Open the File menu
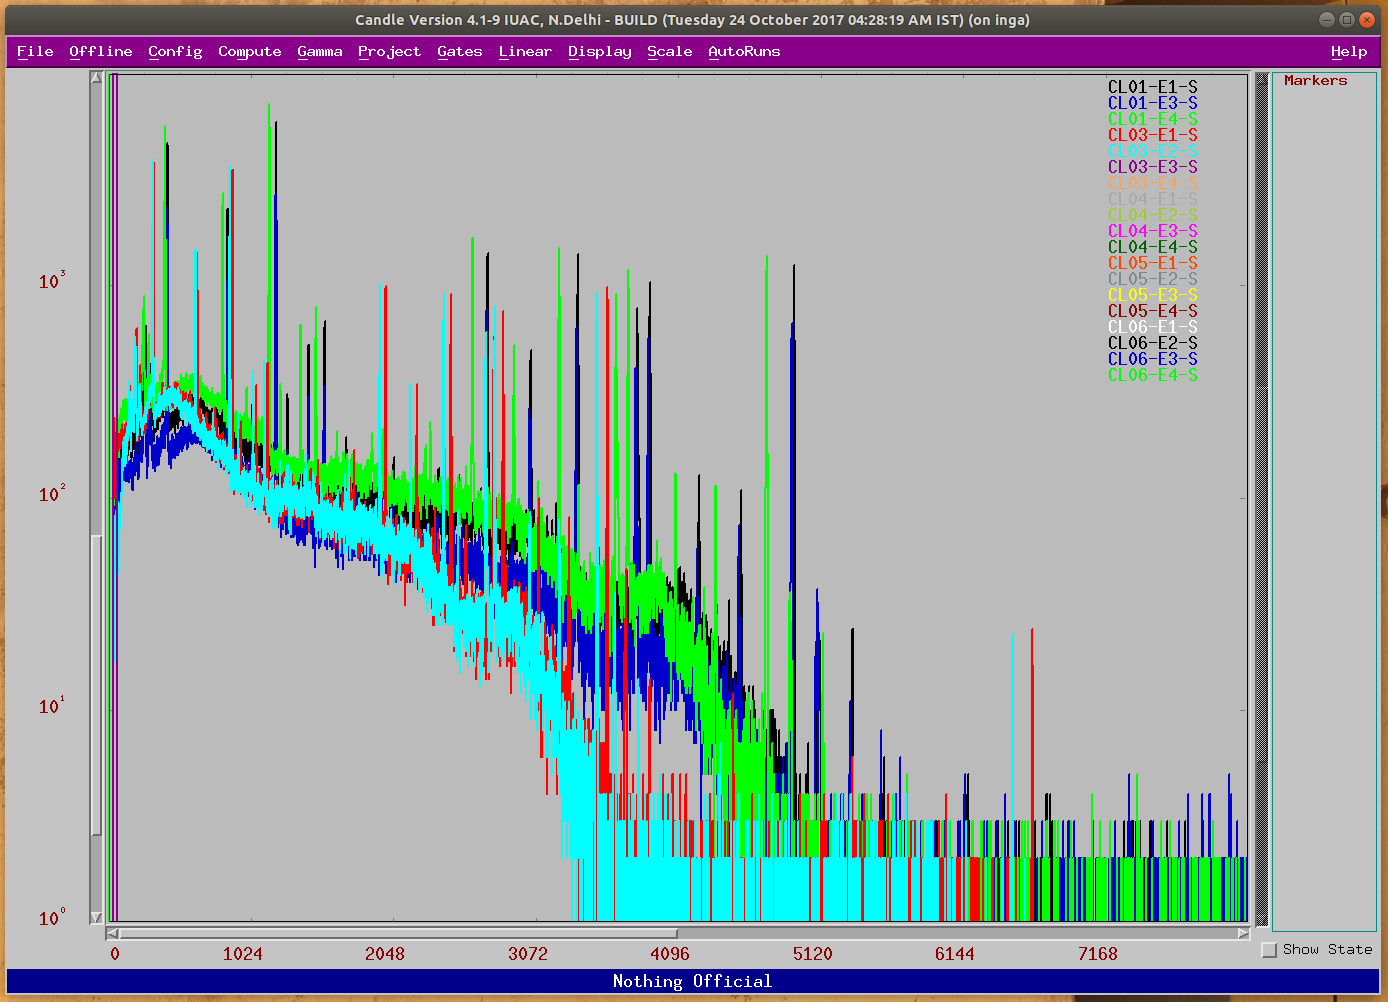The image size is (1388, 1002). tap(35, 51)
